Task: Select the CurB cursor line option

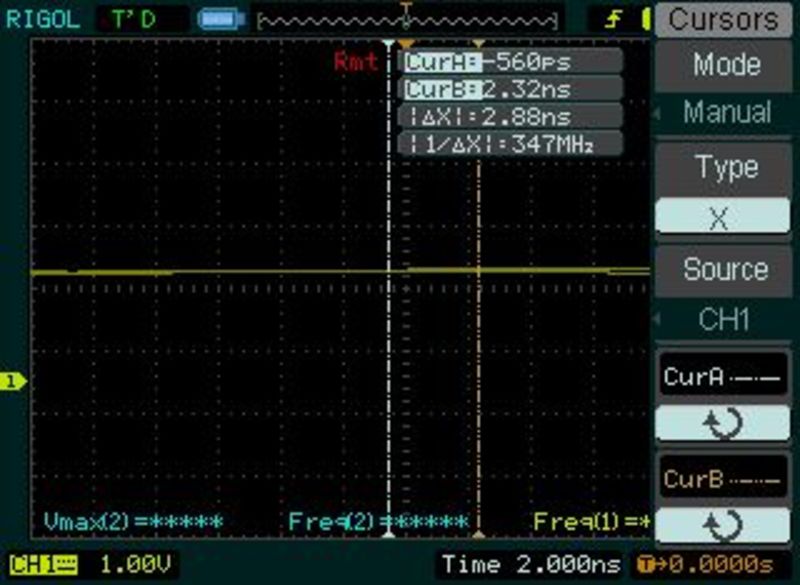Action: click(721, 479)
